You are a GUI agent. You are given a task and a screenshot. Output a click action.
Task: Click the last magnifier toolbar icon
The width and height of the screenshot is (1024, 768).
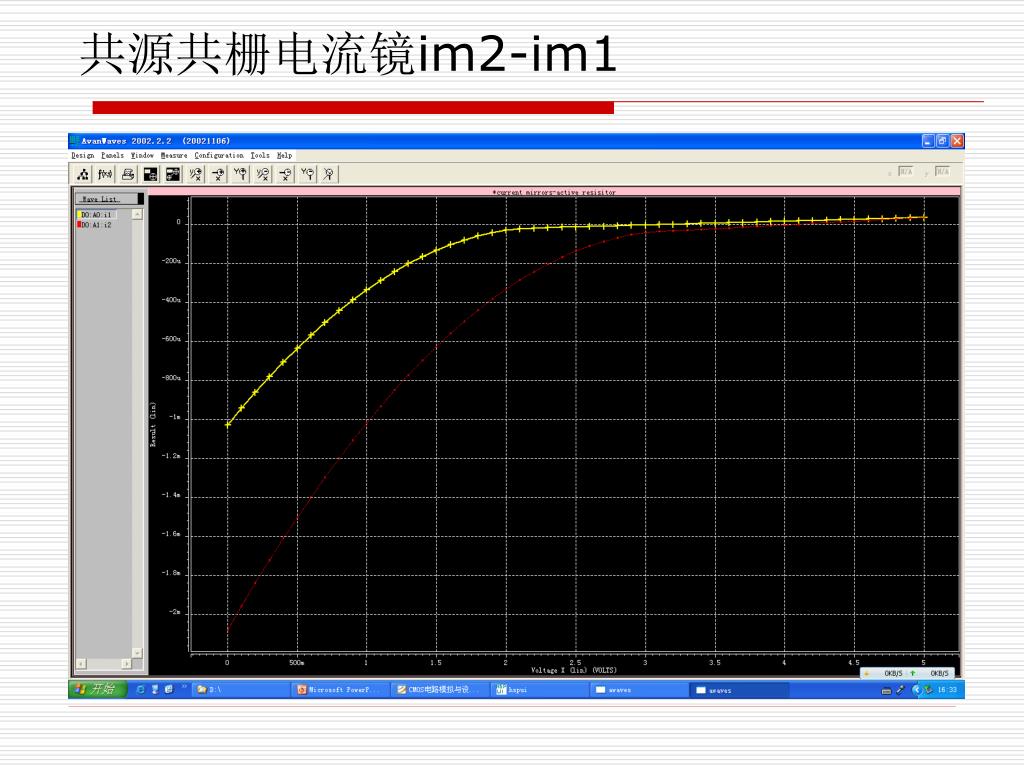(329, 174)
